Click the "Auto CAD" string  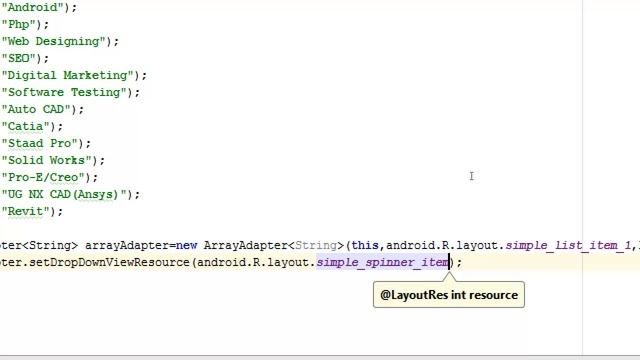[x=36, y=109]
